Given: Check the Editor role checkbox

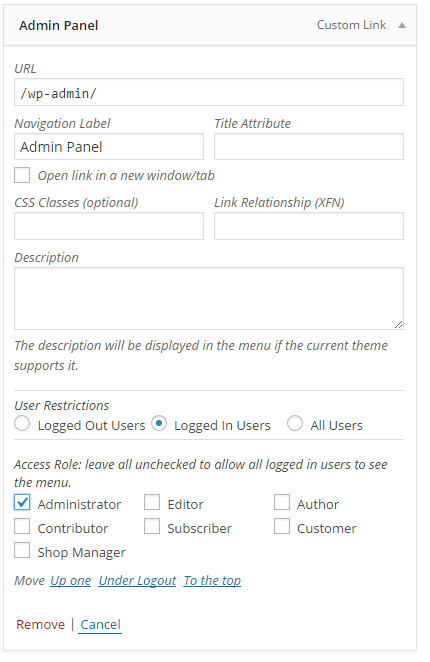Looking at the screenshot, I should pos(152,502).
